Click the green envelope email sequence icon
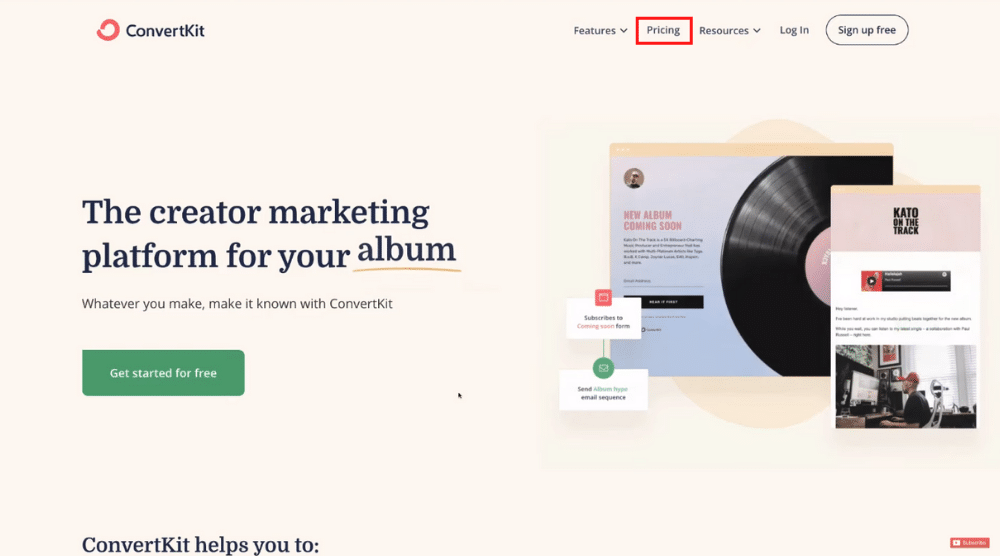 point(603,368)
